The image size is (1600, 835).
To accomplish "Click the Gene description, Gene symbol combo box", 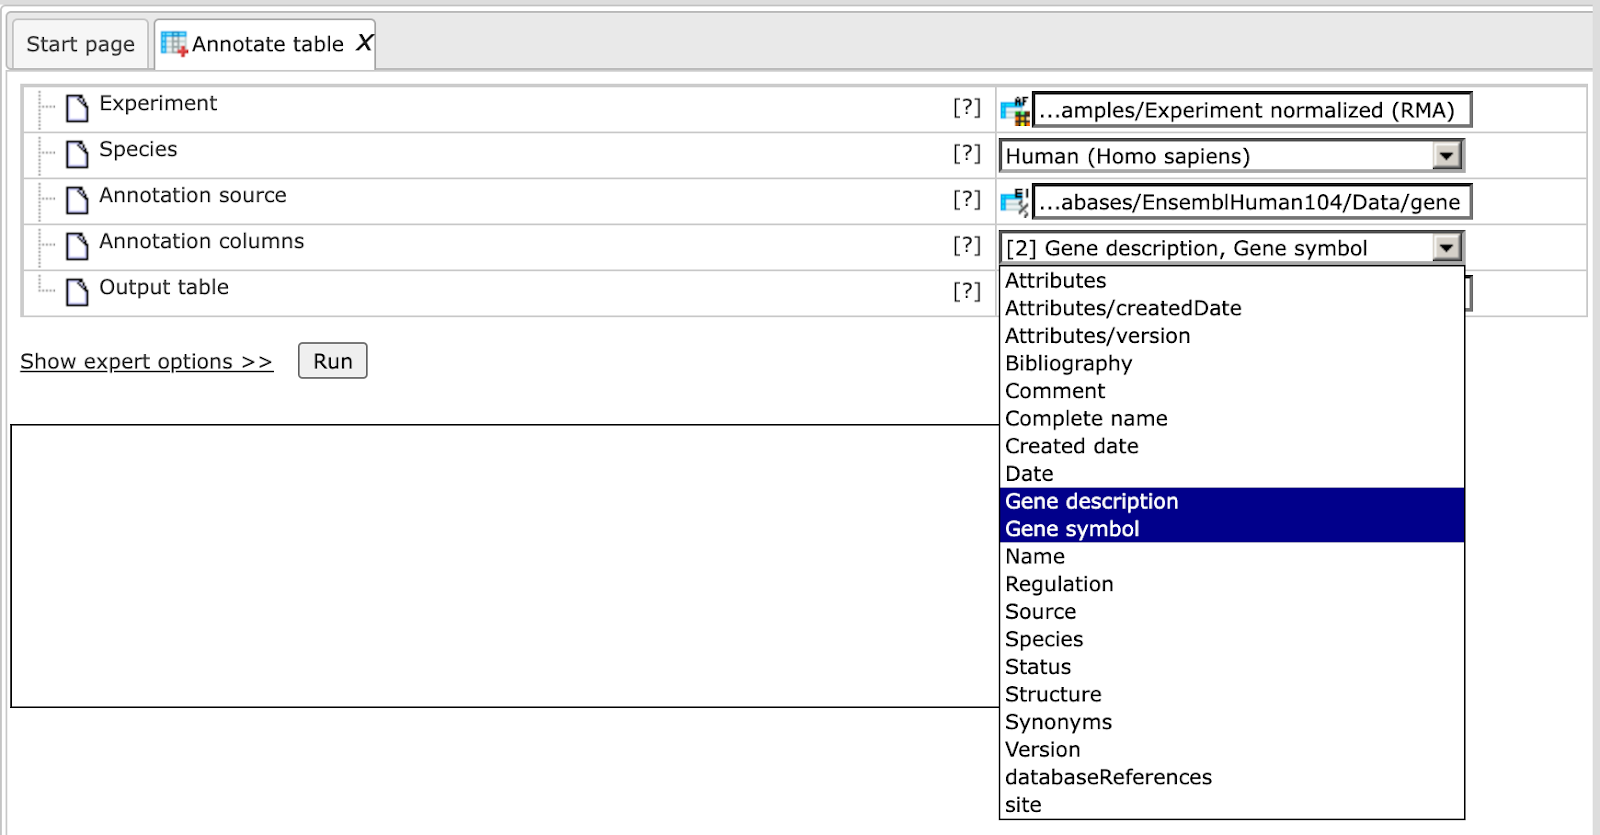I will pyautogui.click(x=1231, y=248).
